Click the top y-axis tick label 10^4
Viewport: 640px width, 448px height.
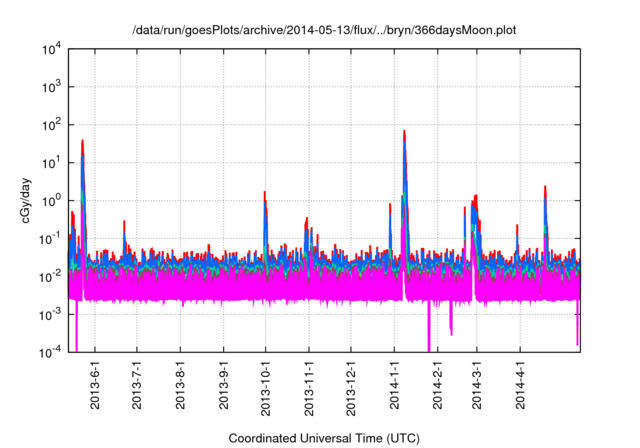(x=51, y=50)
